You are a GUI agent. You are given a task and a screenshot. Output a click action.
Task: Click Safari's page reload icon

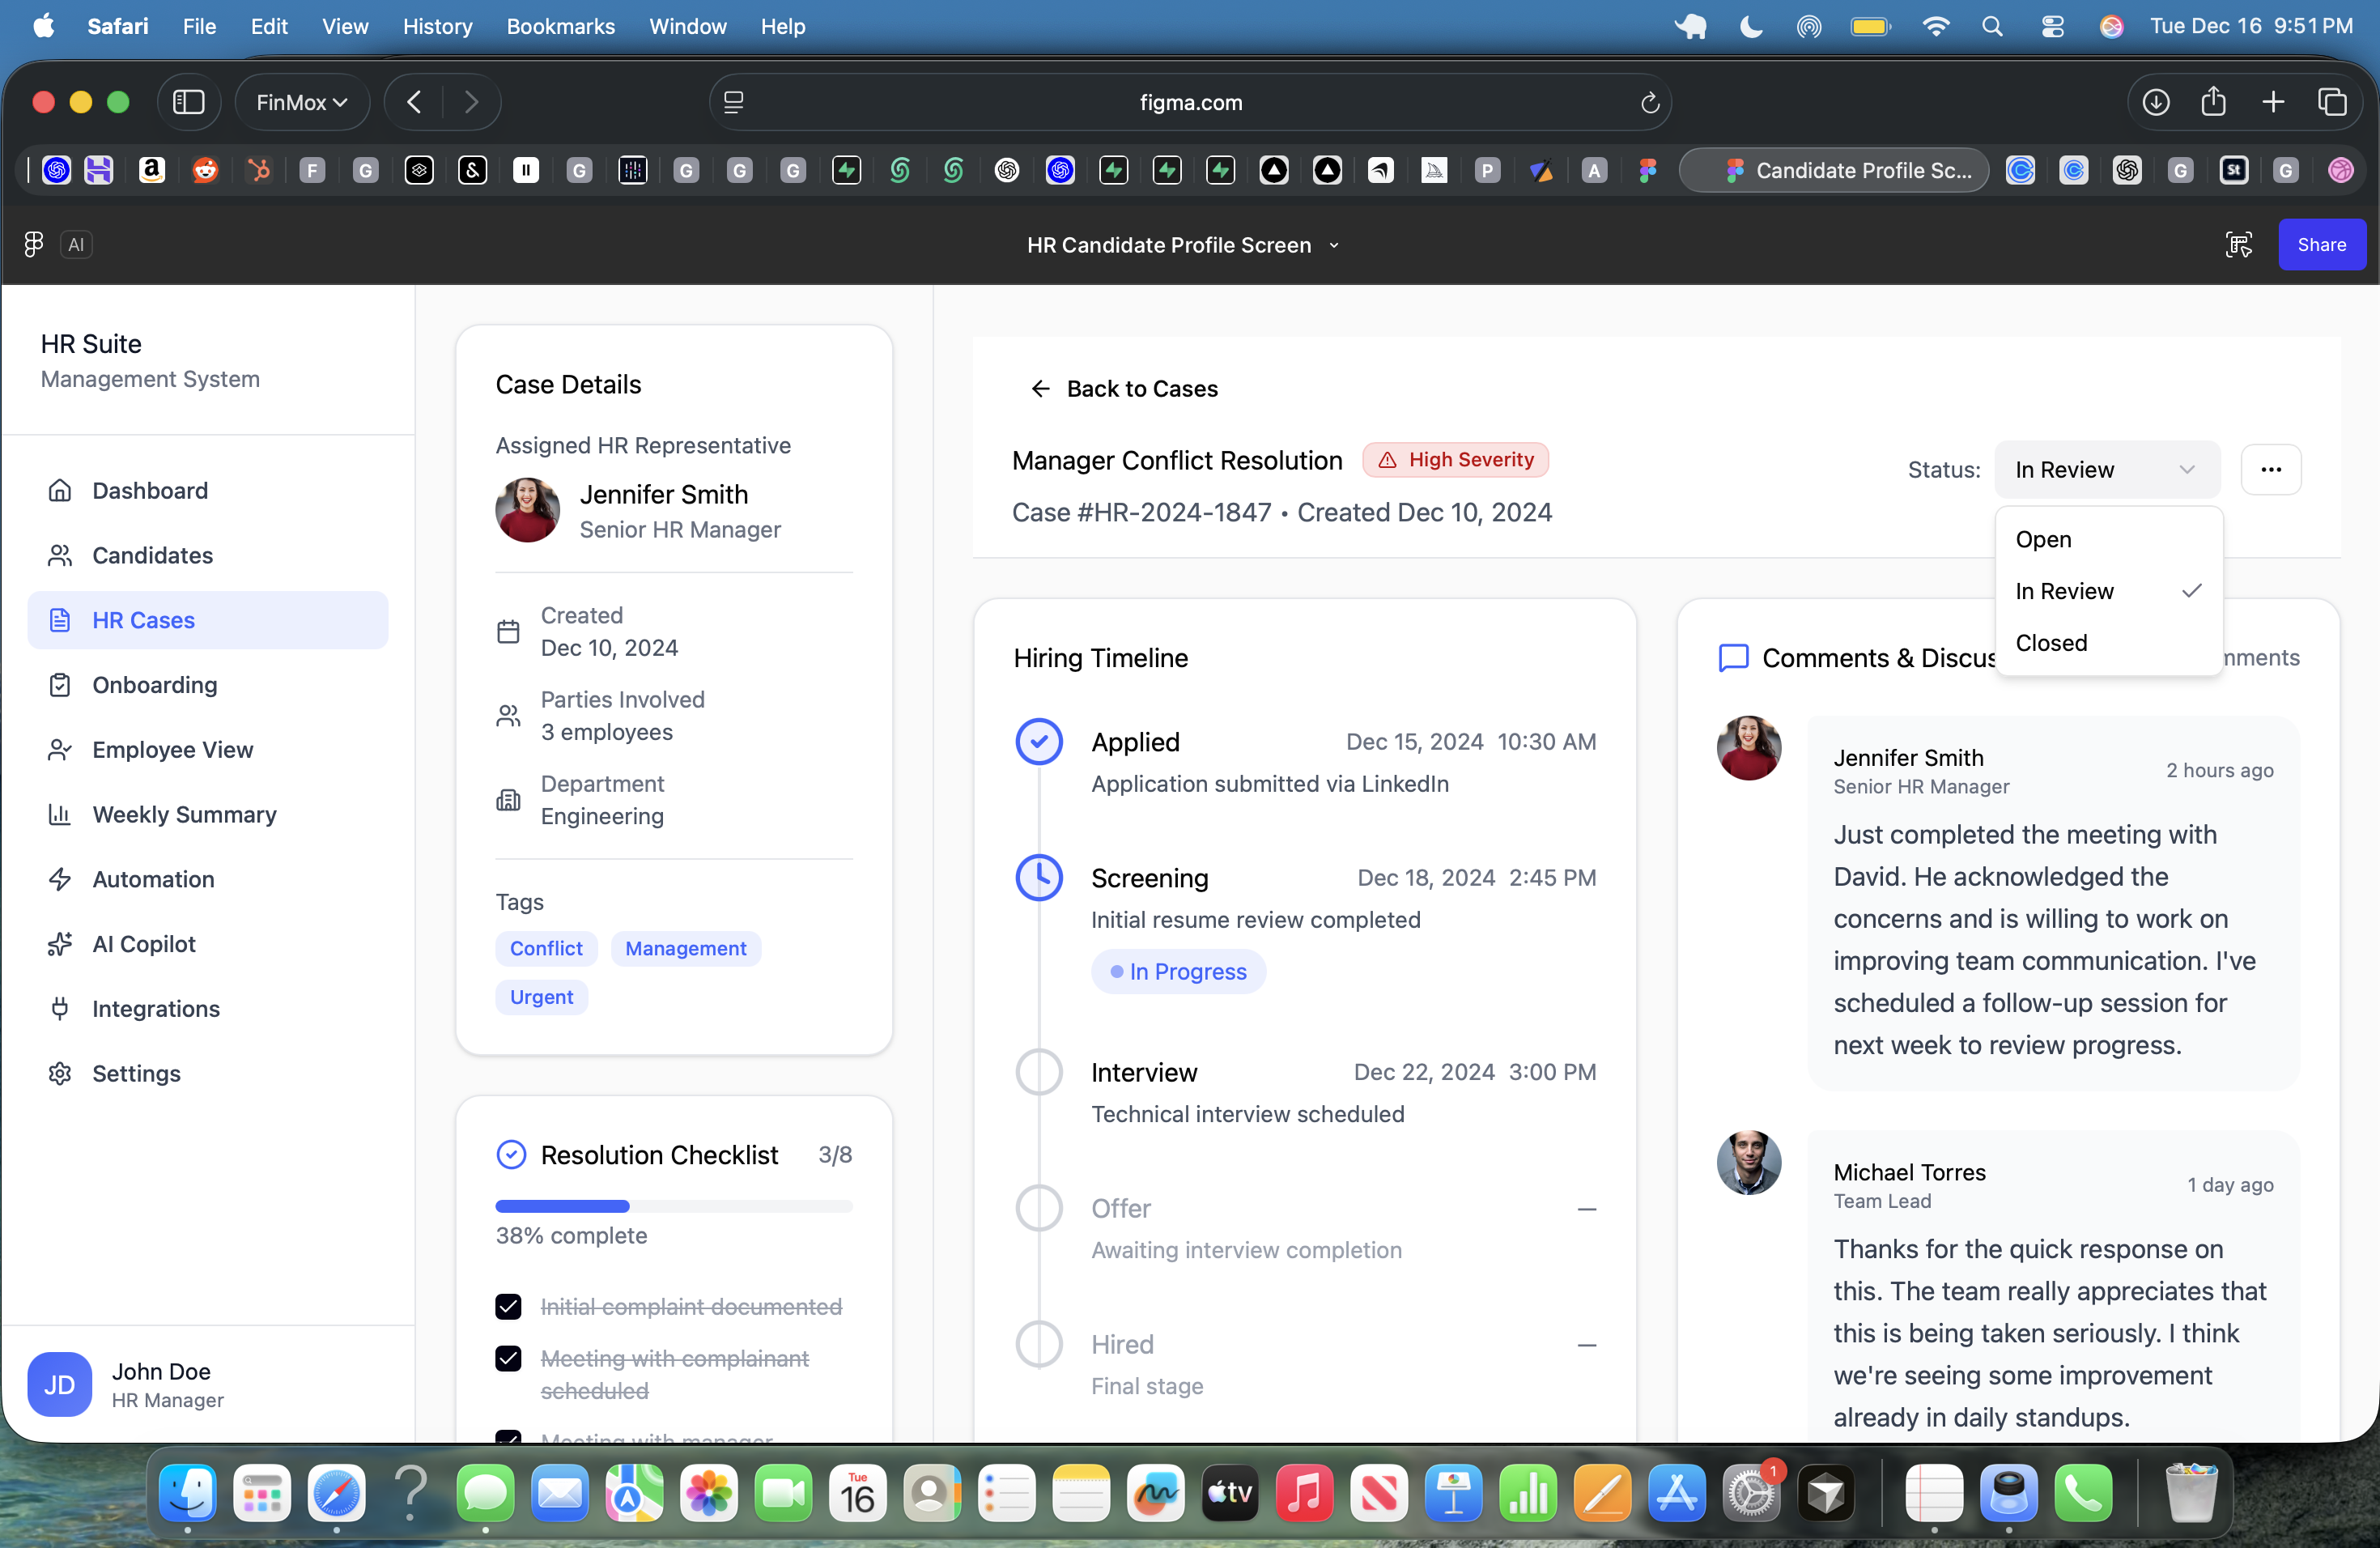point(1649,102)
